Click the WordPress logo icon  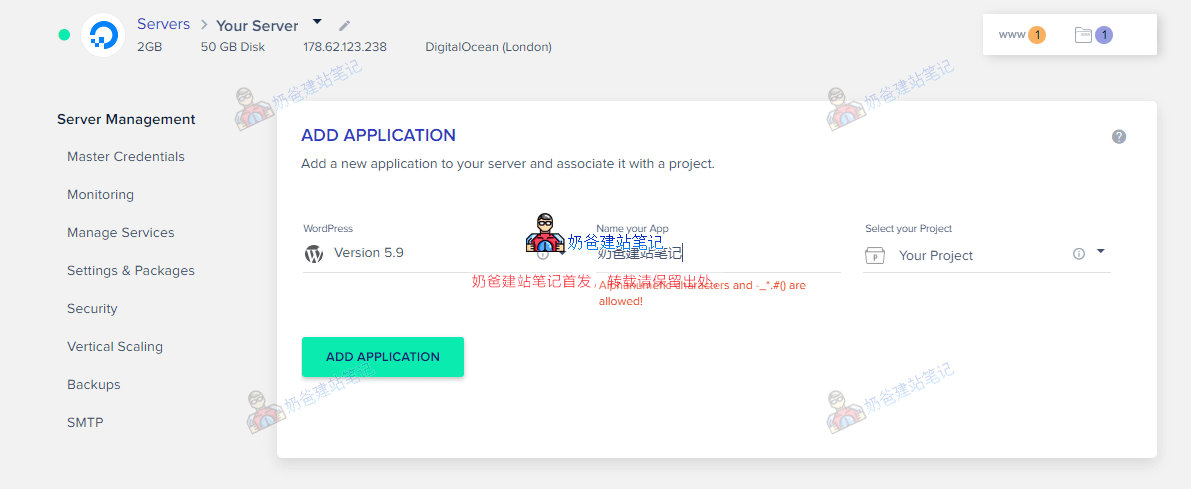[314, 254]
